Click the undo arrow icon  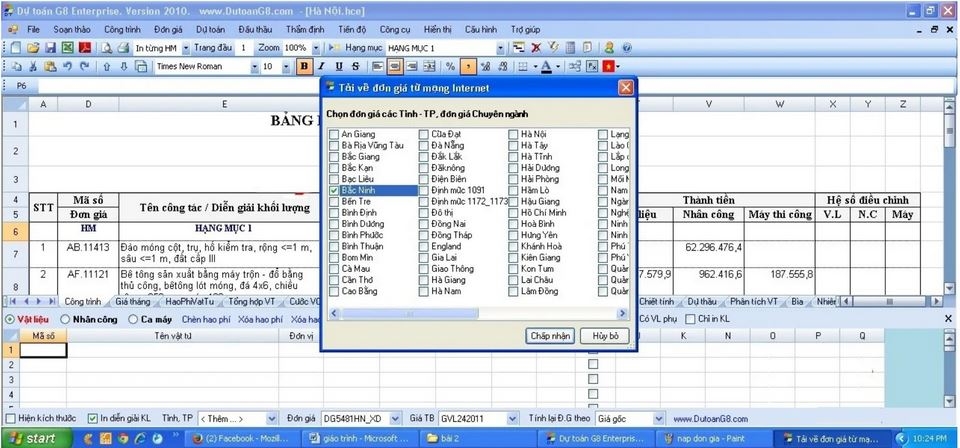pyautogui.click(x=68, y=67)
